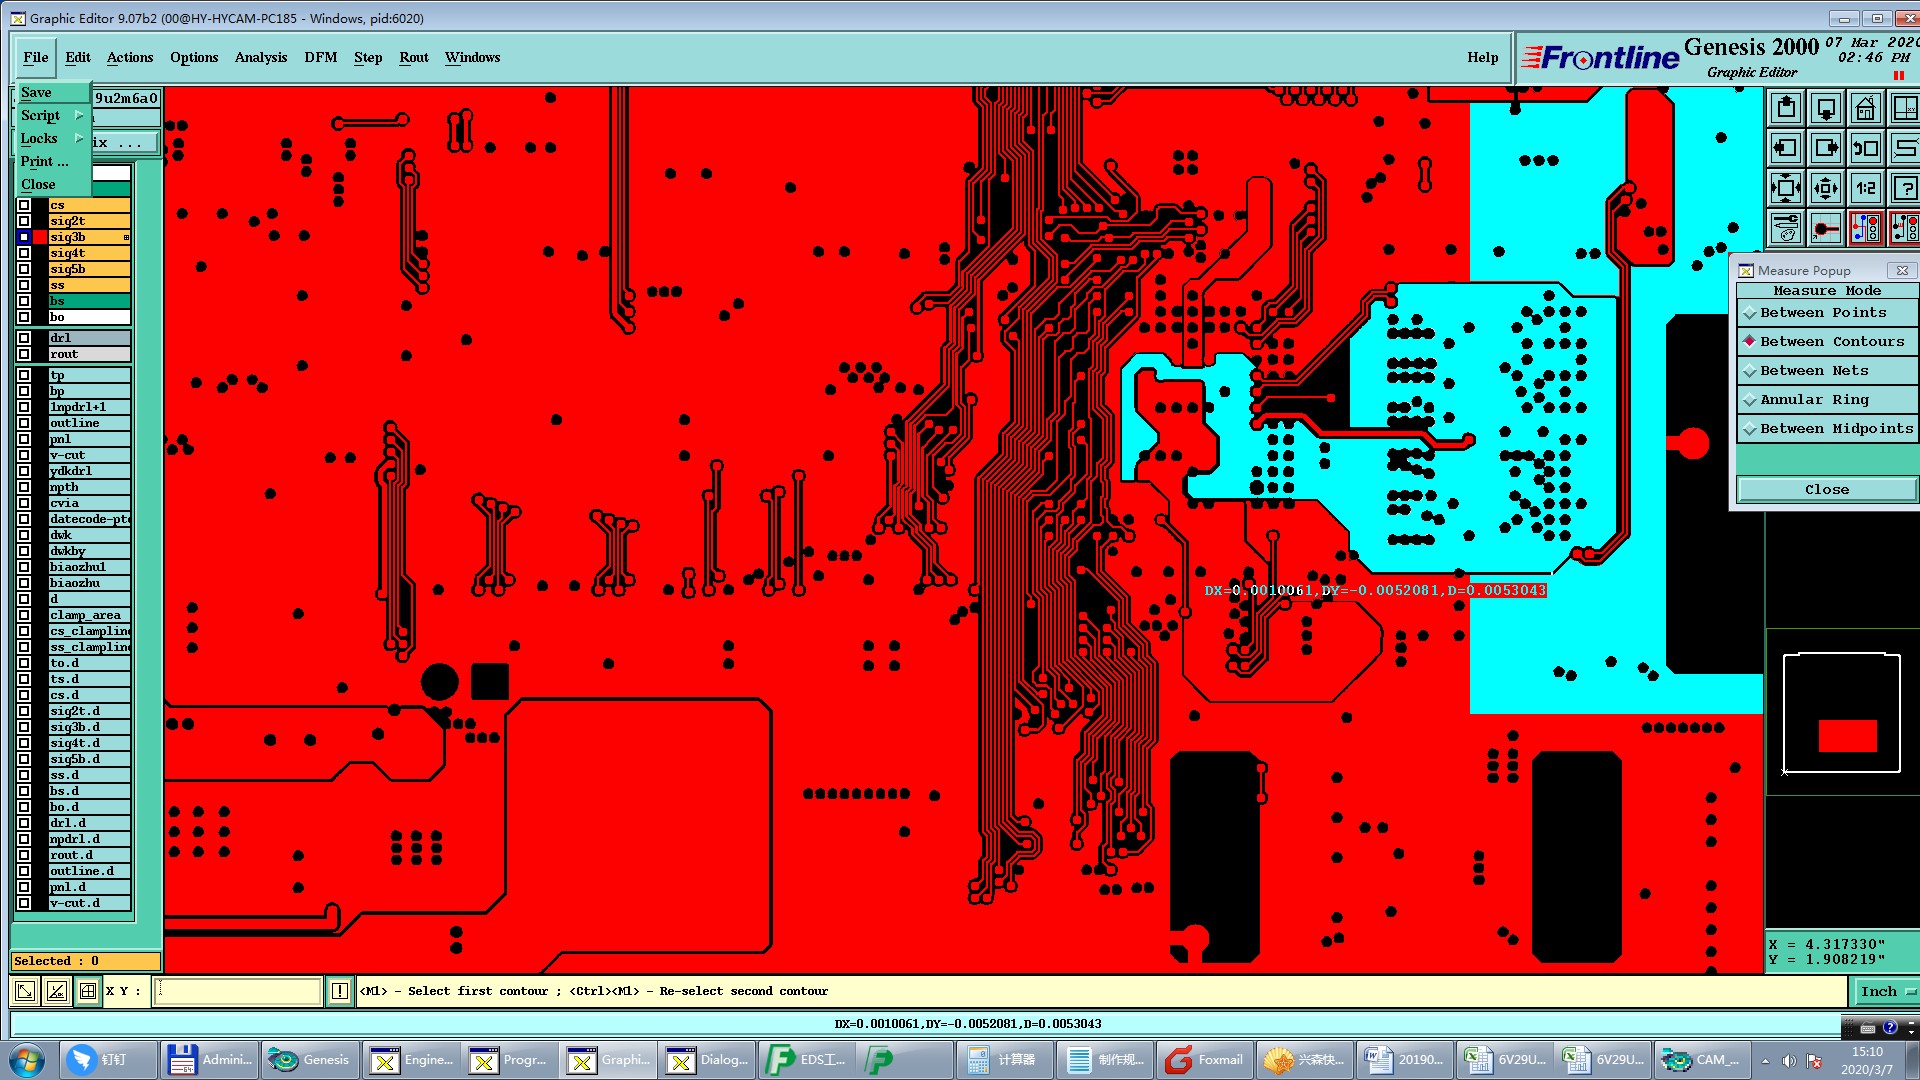
Task: Select Annular Ring measure mode
Action: click(1814, 400)
